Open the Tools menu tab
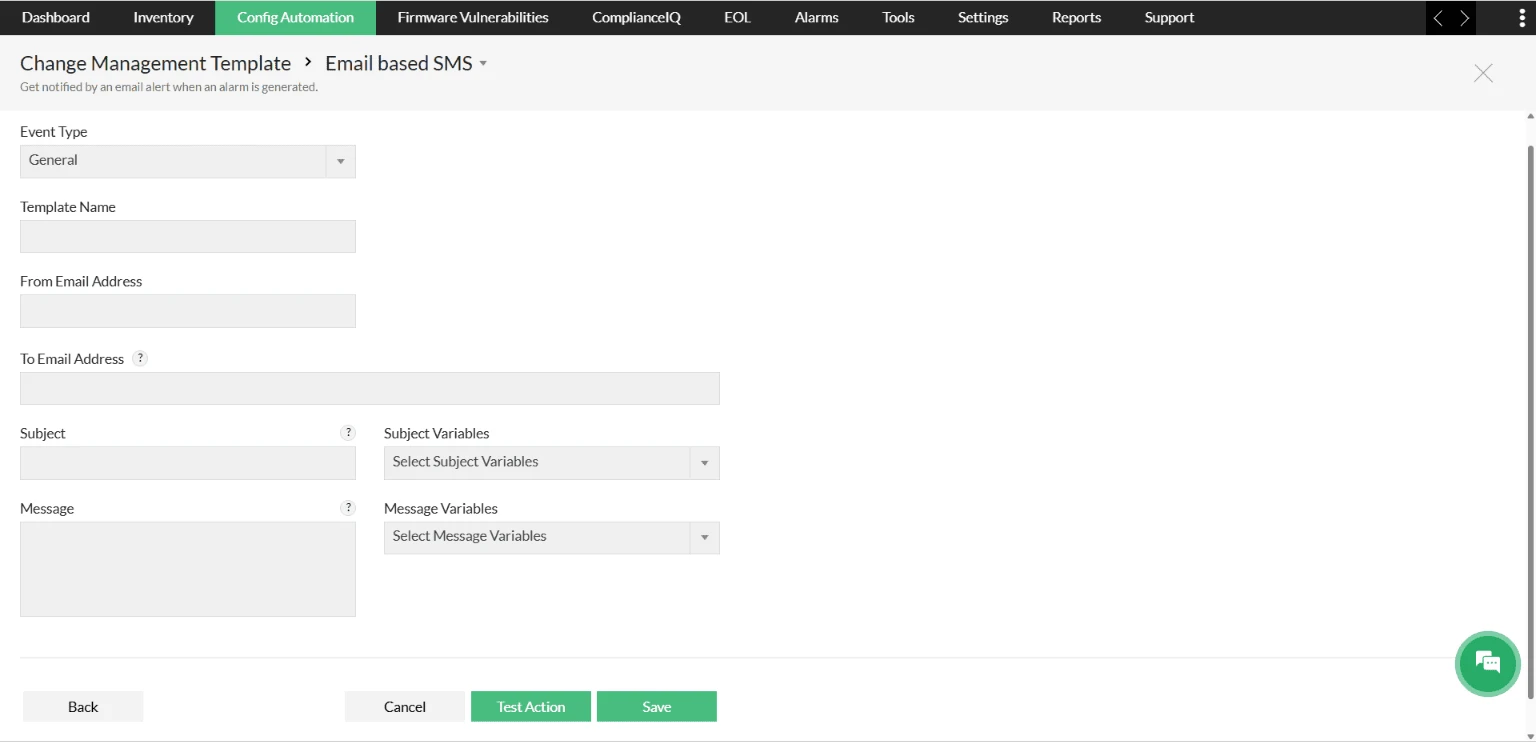The image size is (1536, 742). 898,18
